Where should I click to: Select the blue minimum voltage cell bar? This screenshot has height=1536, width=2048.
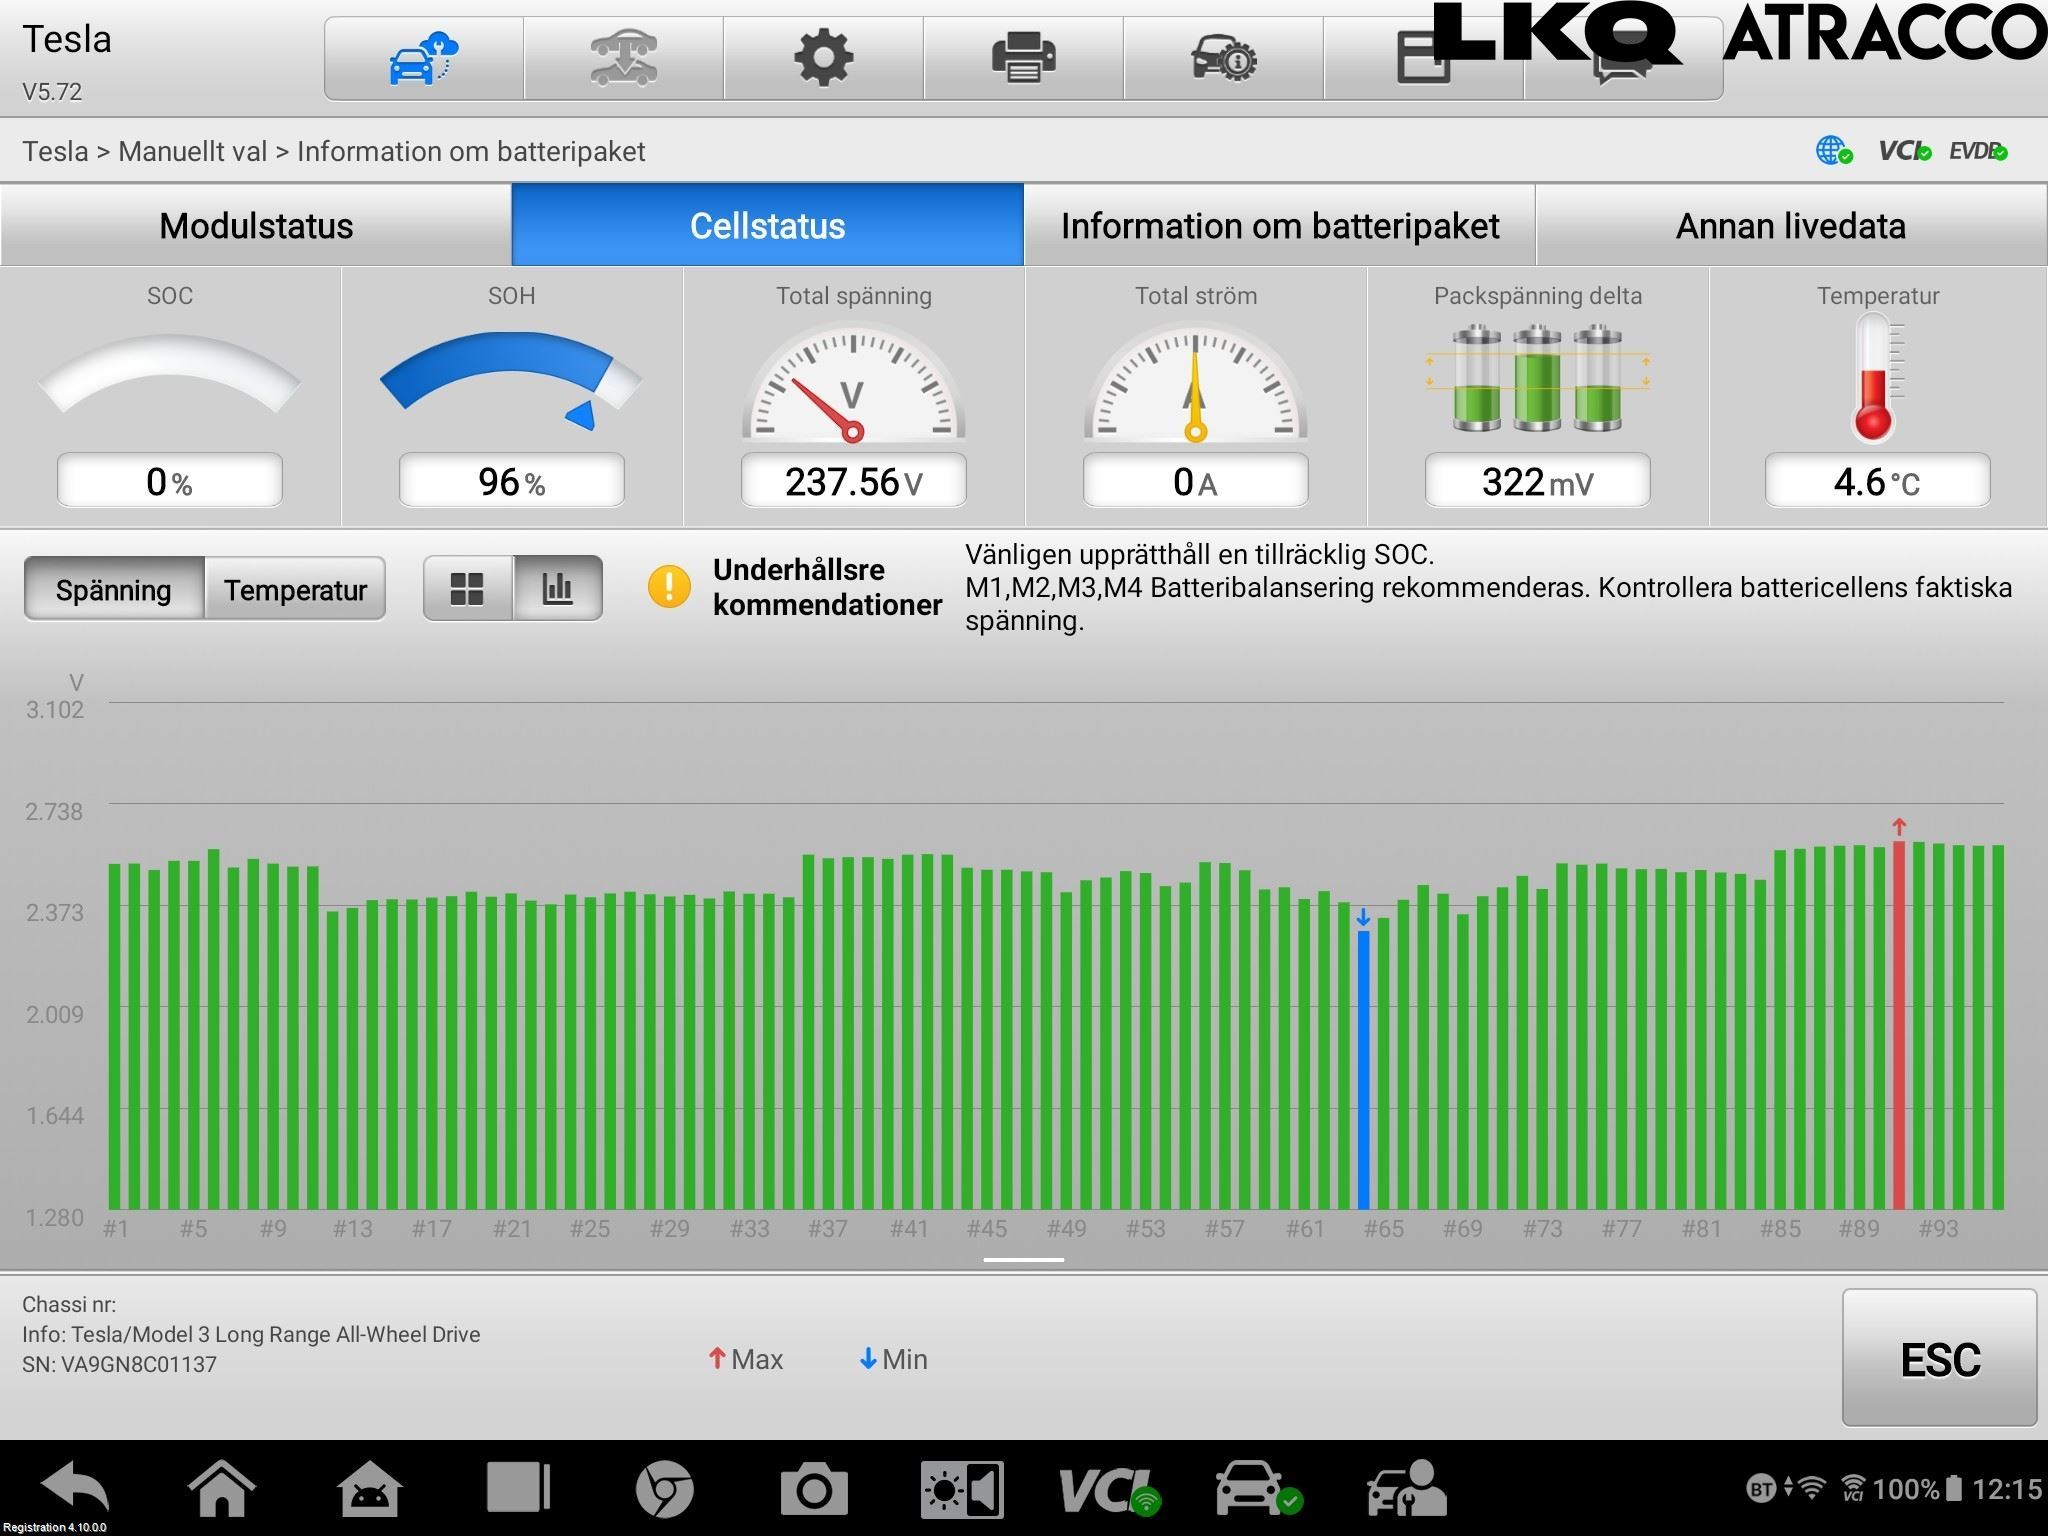pyautogui.click(x=1363, y=1070)
